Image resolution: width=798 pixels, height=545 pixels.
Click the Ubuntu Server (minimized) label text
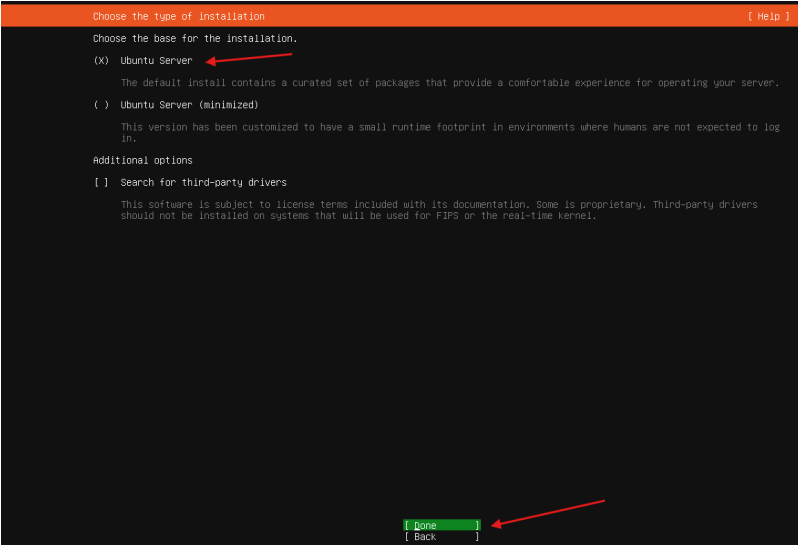189,105
